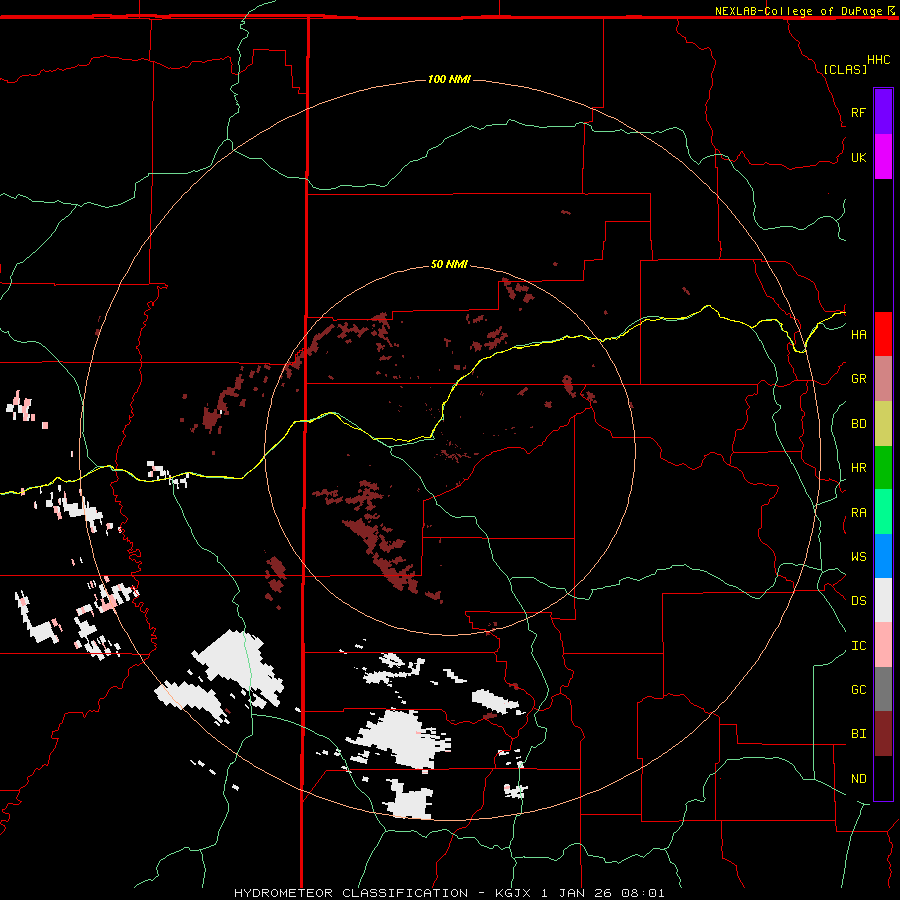Click the GR legend label
The image size is (900, 900).
click(858, 379)
